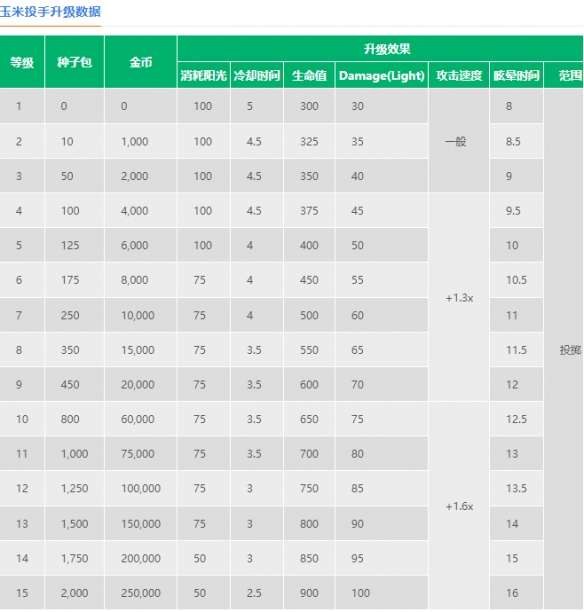
Task: Click seed packet value 175
Action: pos(70,280)
